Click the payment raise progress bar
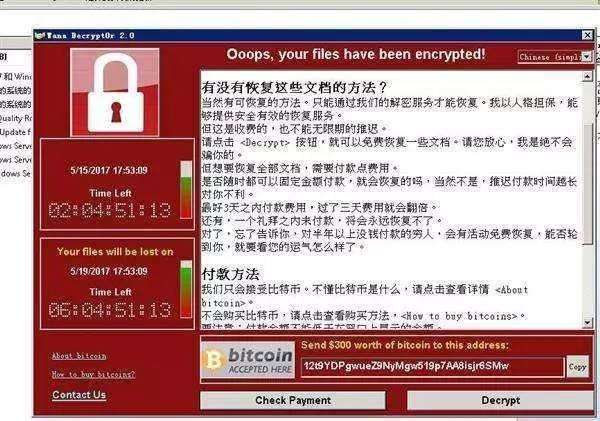The width and height of the screenshot is (600, 421). tap(186, 190)
